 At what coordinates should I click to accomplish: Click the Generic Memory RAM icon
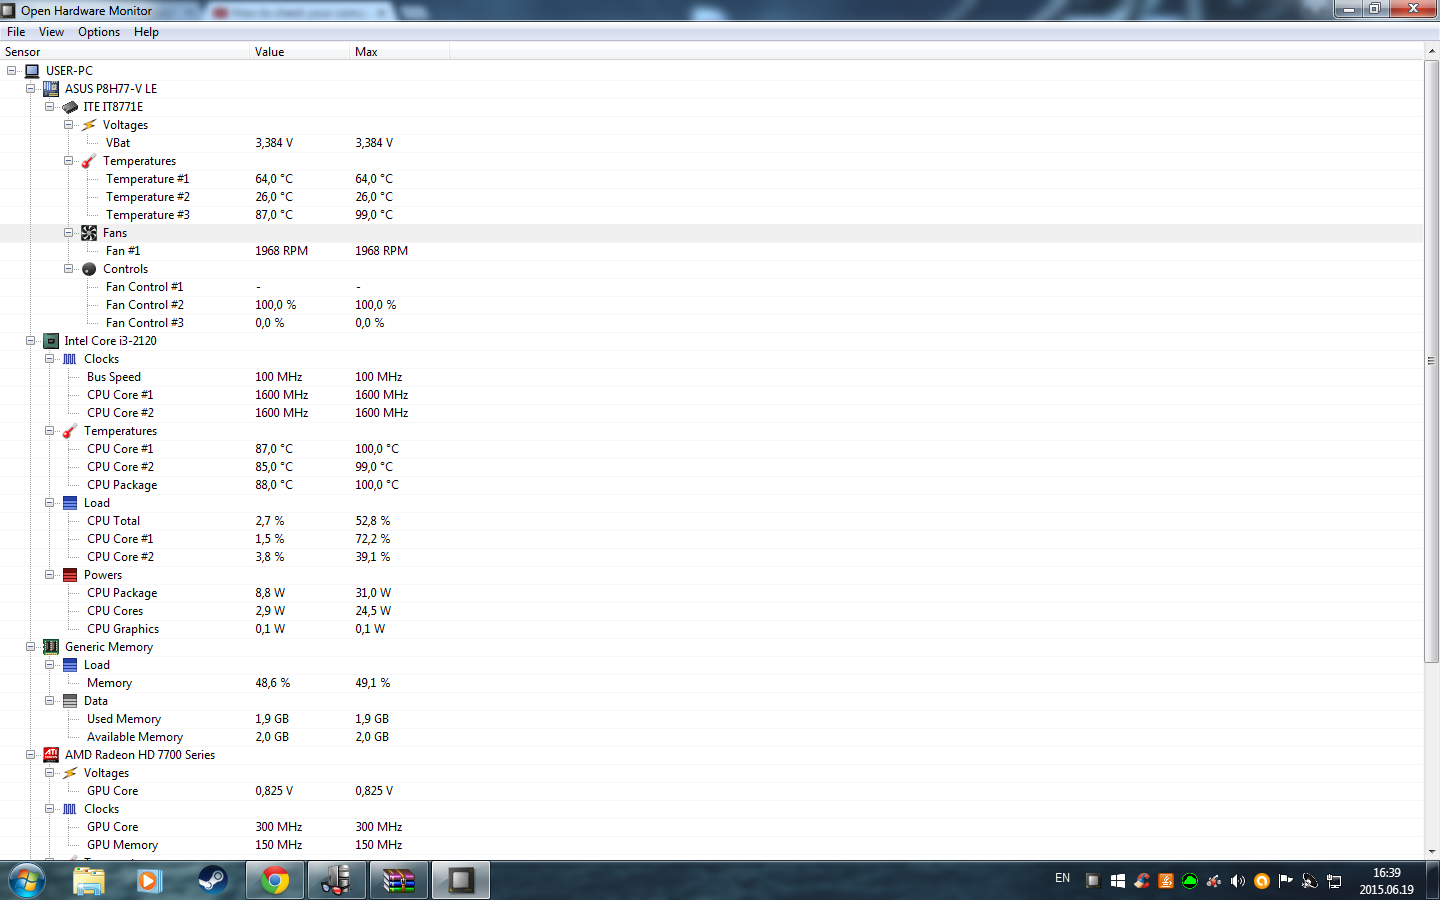point(51,647)
